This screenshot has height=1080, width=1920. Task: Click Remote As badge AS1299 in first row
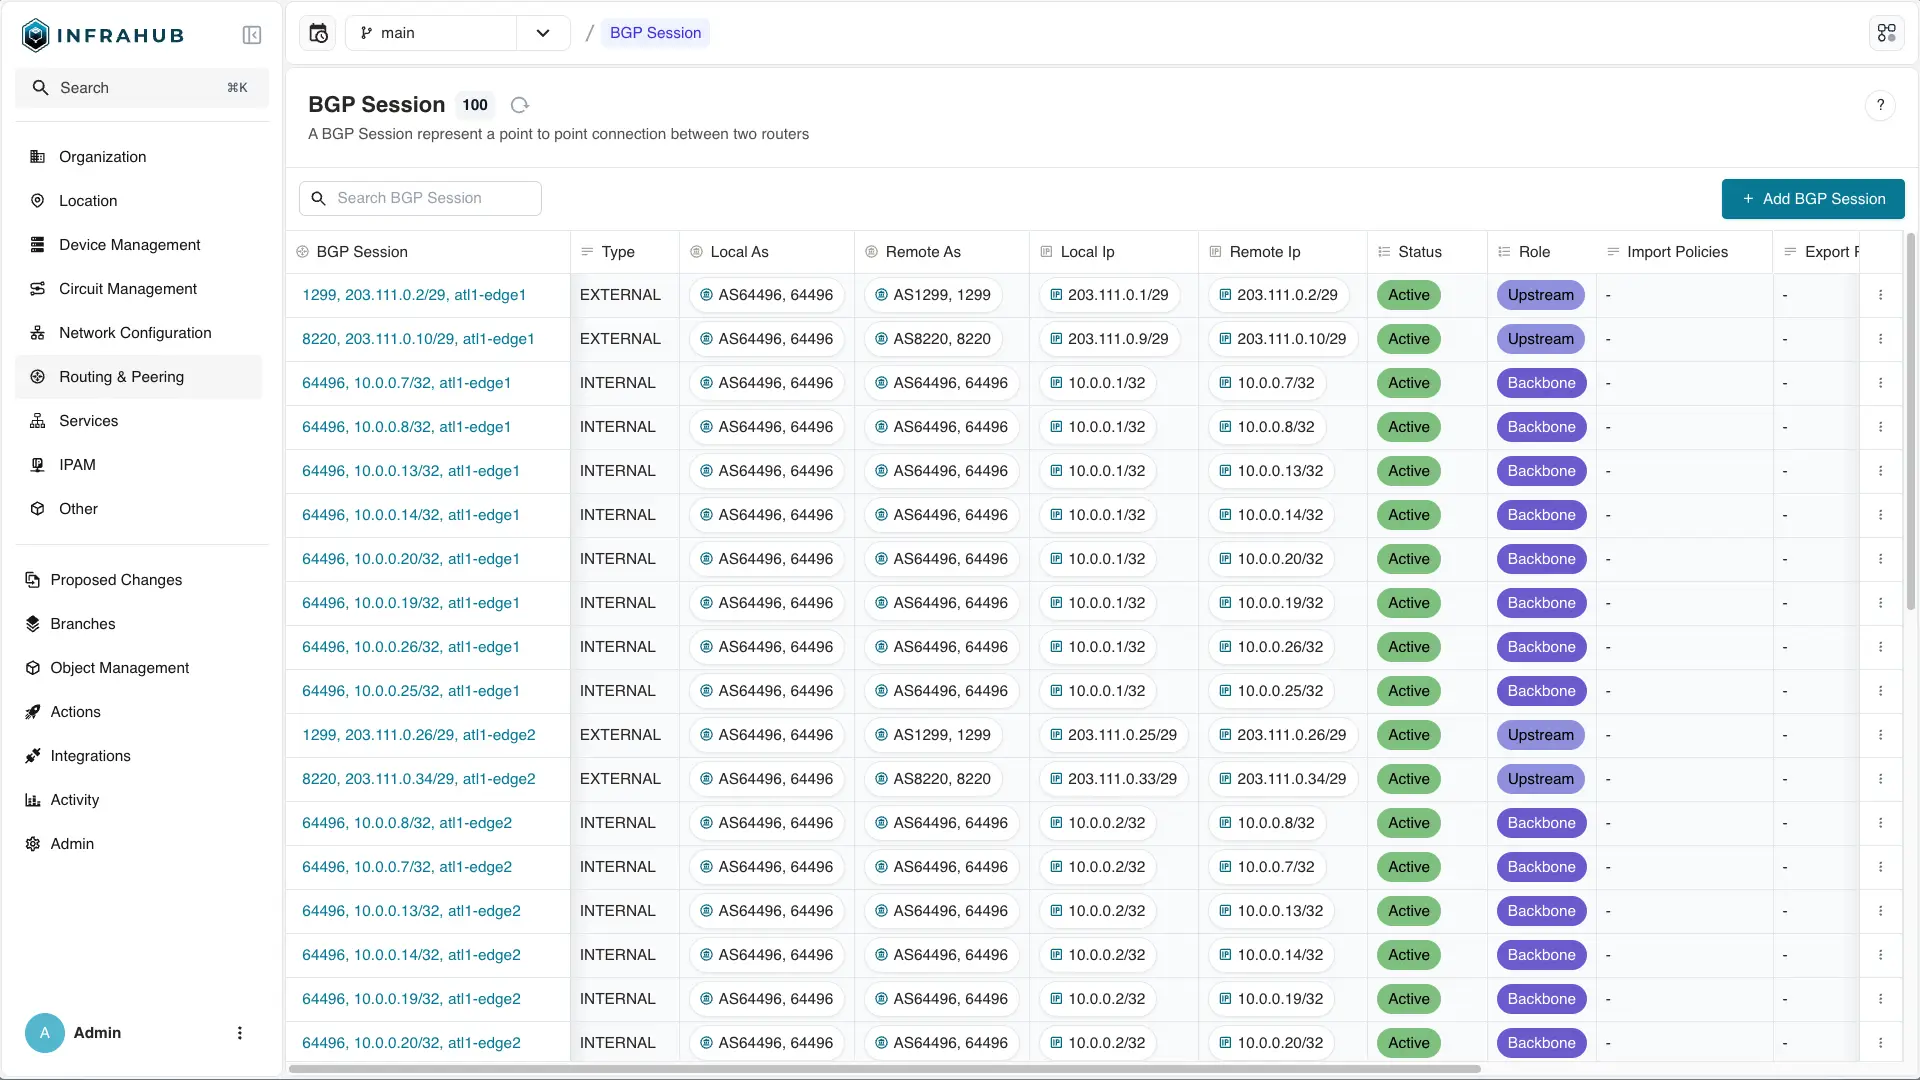pos(932,295)
